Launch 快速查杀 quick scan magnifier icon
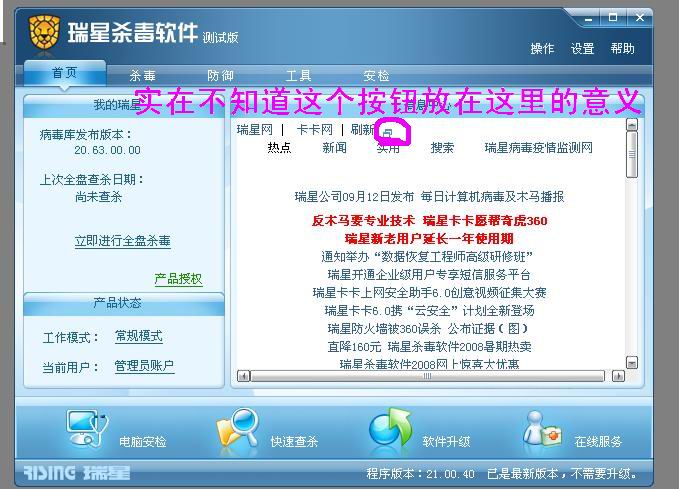Screen dimensions: 679x489 tap(238, 428)
